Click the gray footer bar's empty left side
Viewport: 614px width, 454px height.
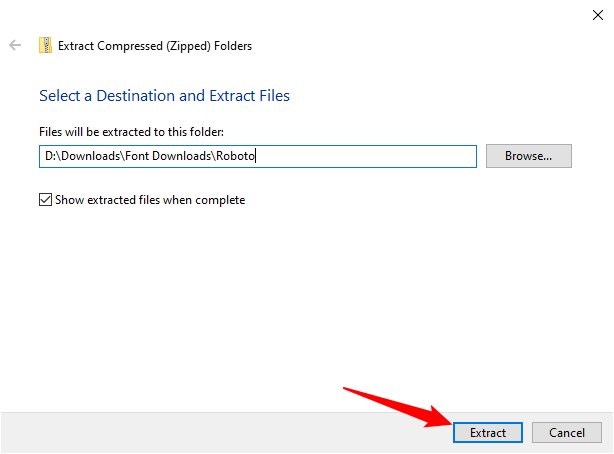pos(150,432)
